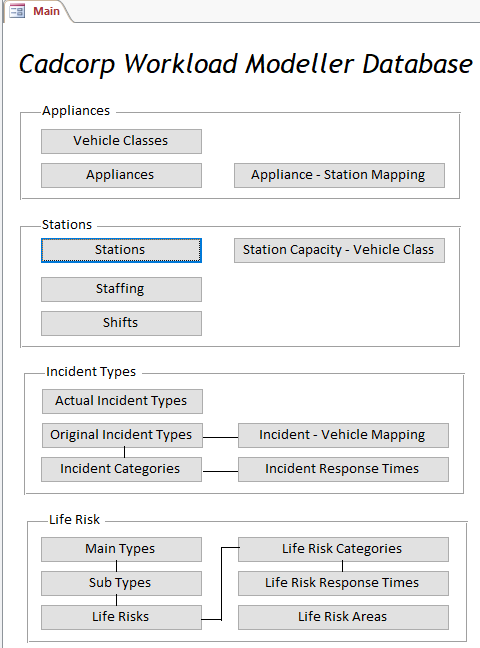Open the Stations form button
Viewport: 480px width, 648px height.
pyautogui.click(x=121, y=250)
